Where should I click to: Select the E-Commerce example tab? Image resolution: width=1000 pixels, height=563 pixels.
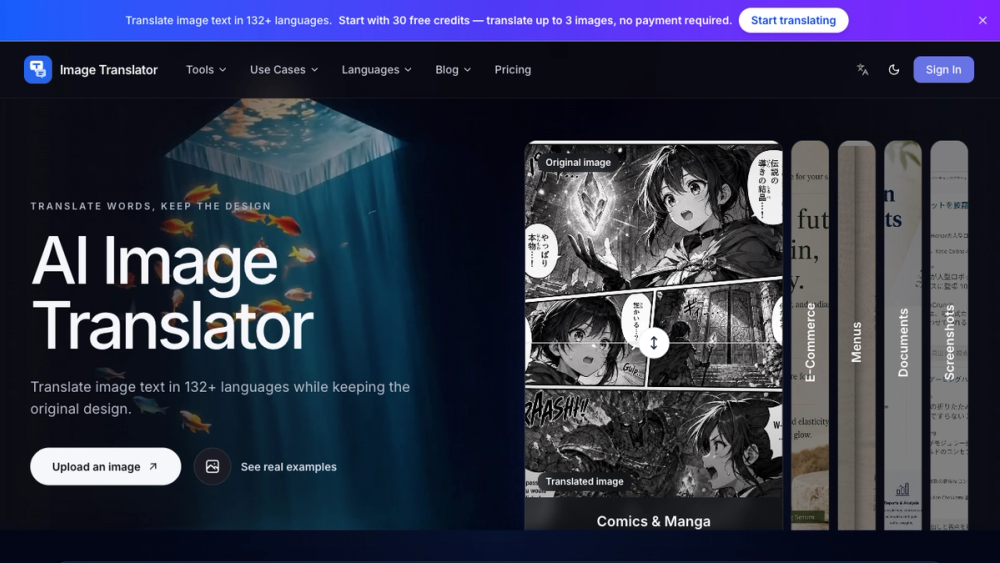click(810, 335)
